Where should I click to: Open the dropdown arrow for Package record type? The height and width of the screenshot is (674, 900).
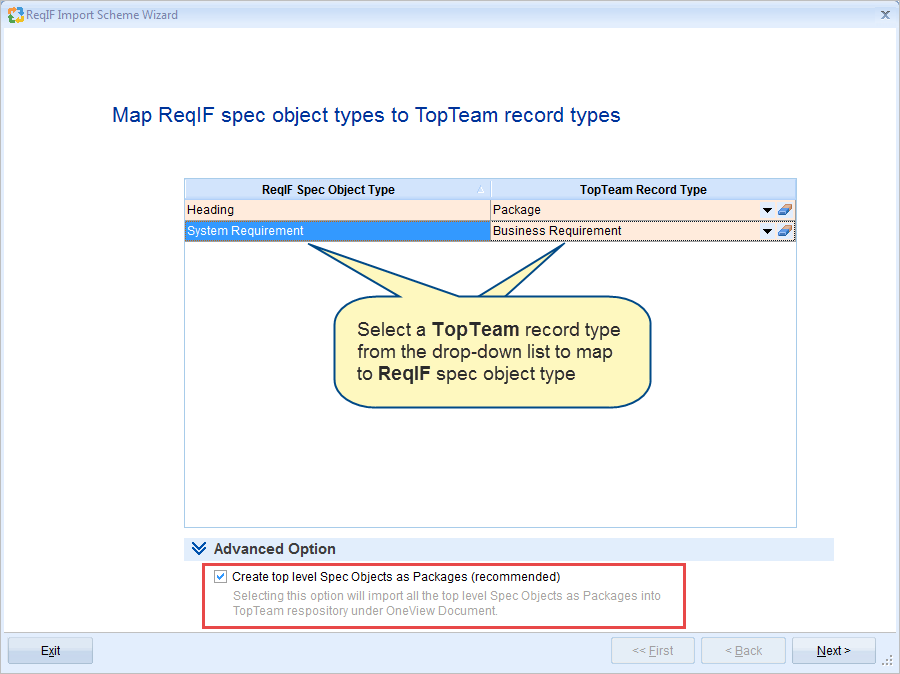tap(767, 210)
